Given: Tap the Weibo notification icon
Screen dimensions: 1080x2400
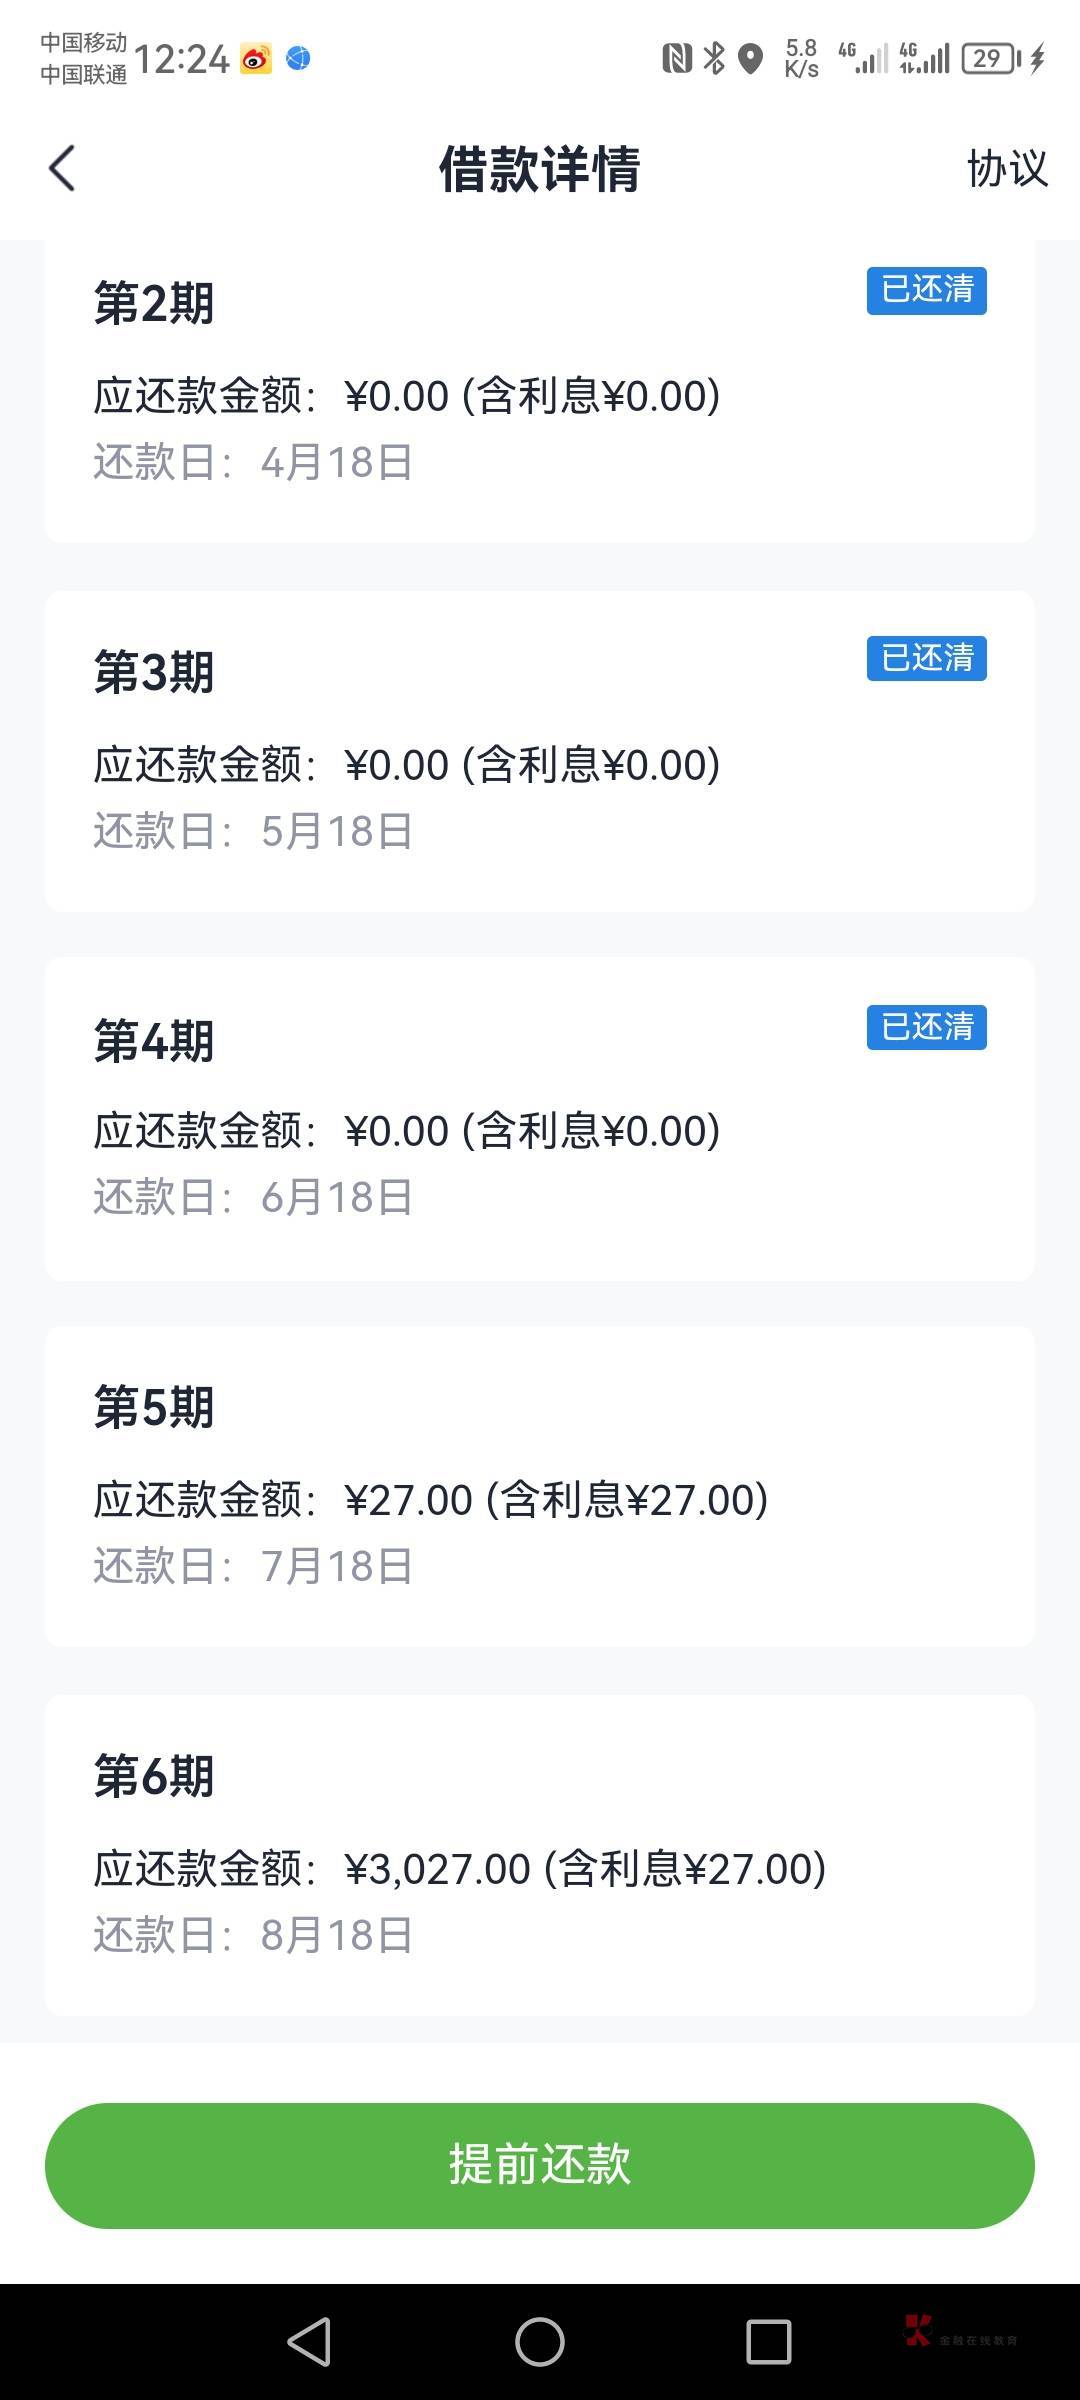Looking at the screenshot, I should pyautogui.click(x=256, y=60).
